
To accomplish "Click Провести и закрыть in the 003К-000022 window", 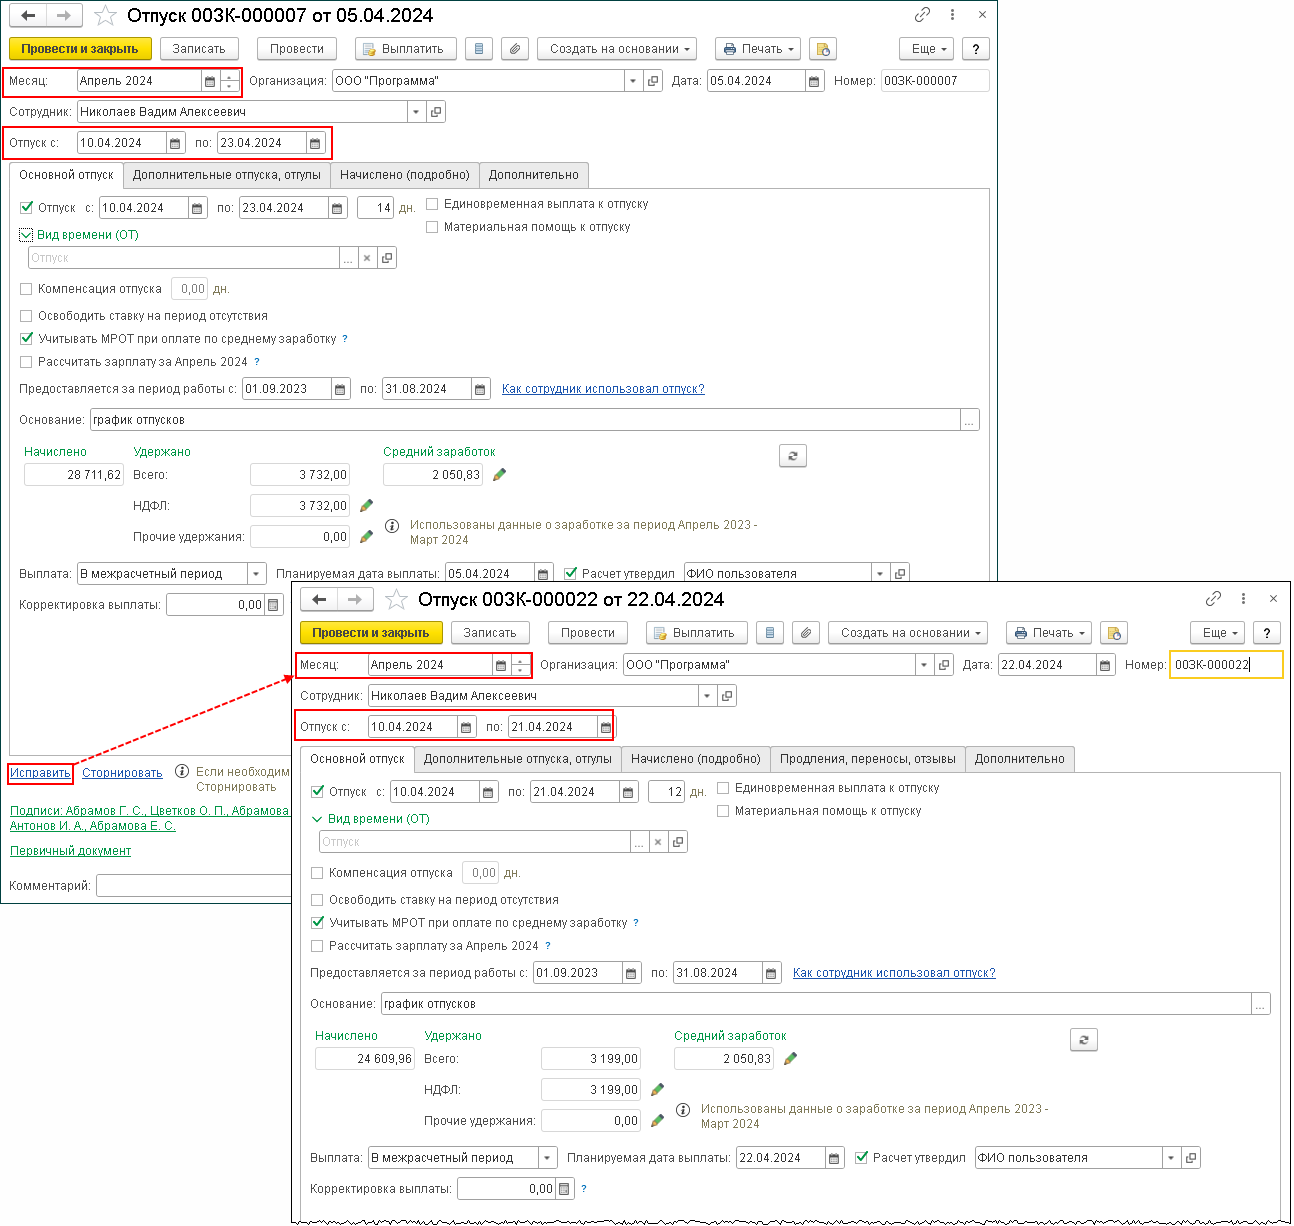I will (371, 633).
